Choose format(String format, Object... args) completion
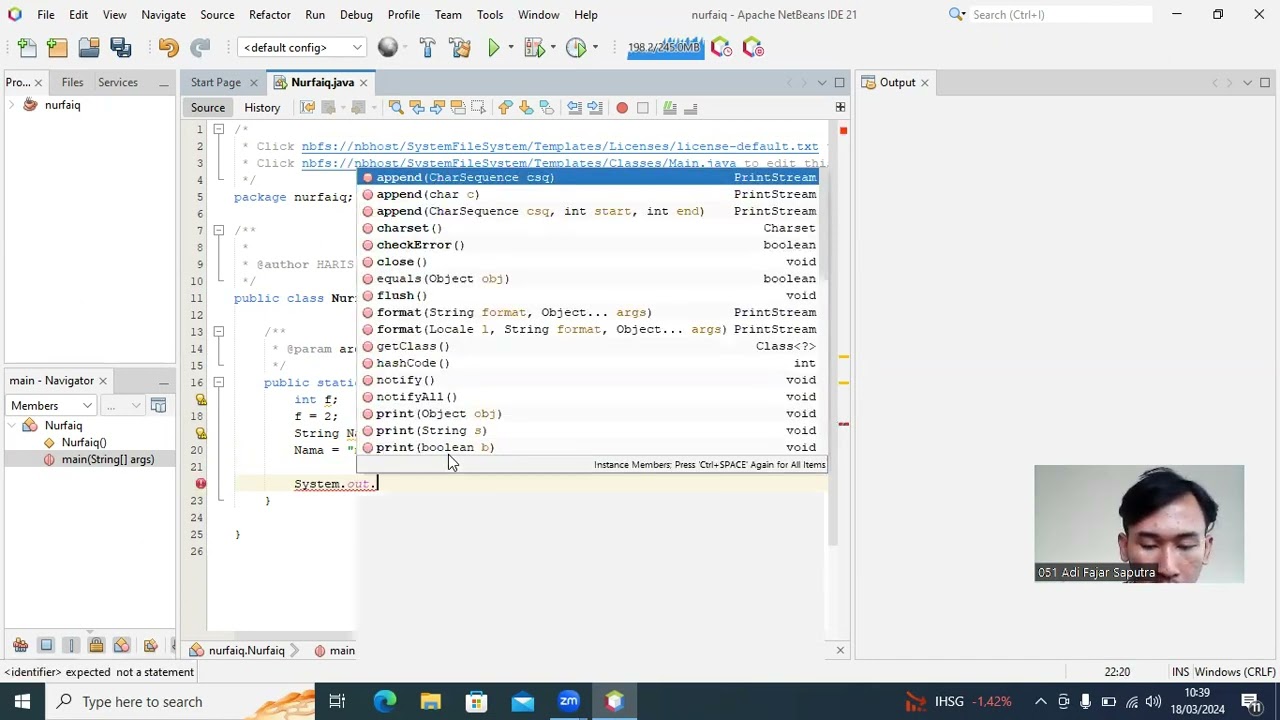This screenshot has height=720, width=1280. [590, 312]
